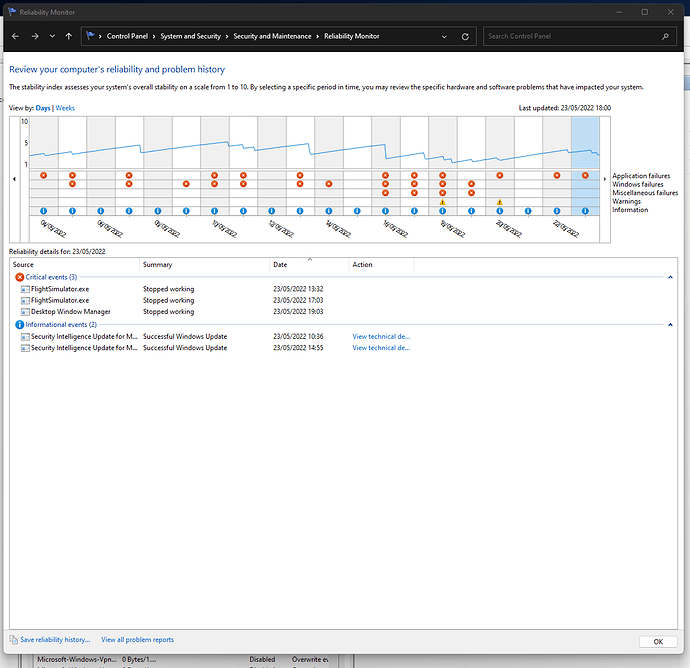Click Save reliability history link
Image resolution: width=690 pixels, height=668 pixels.
coord(54,639)
